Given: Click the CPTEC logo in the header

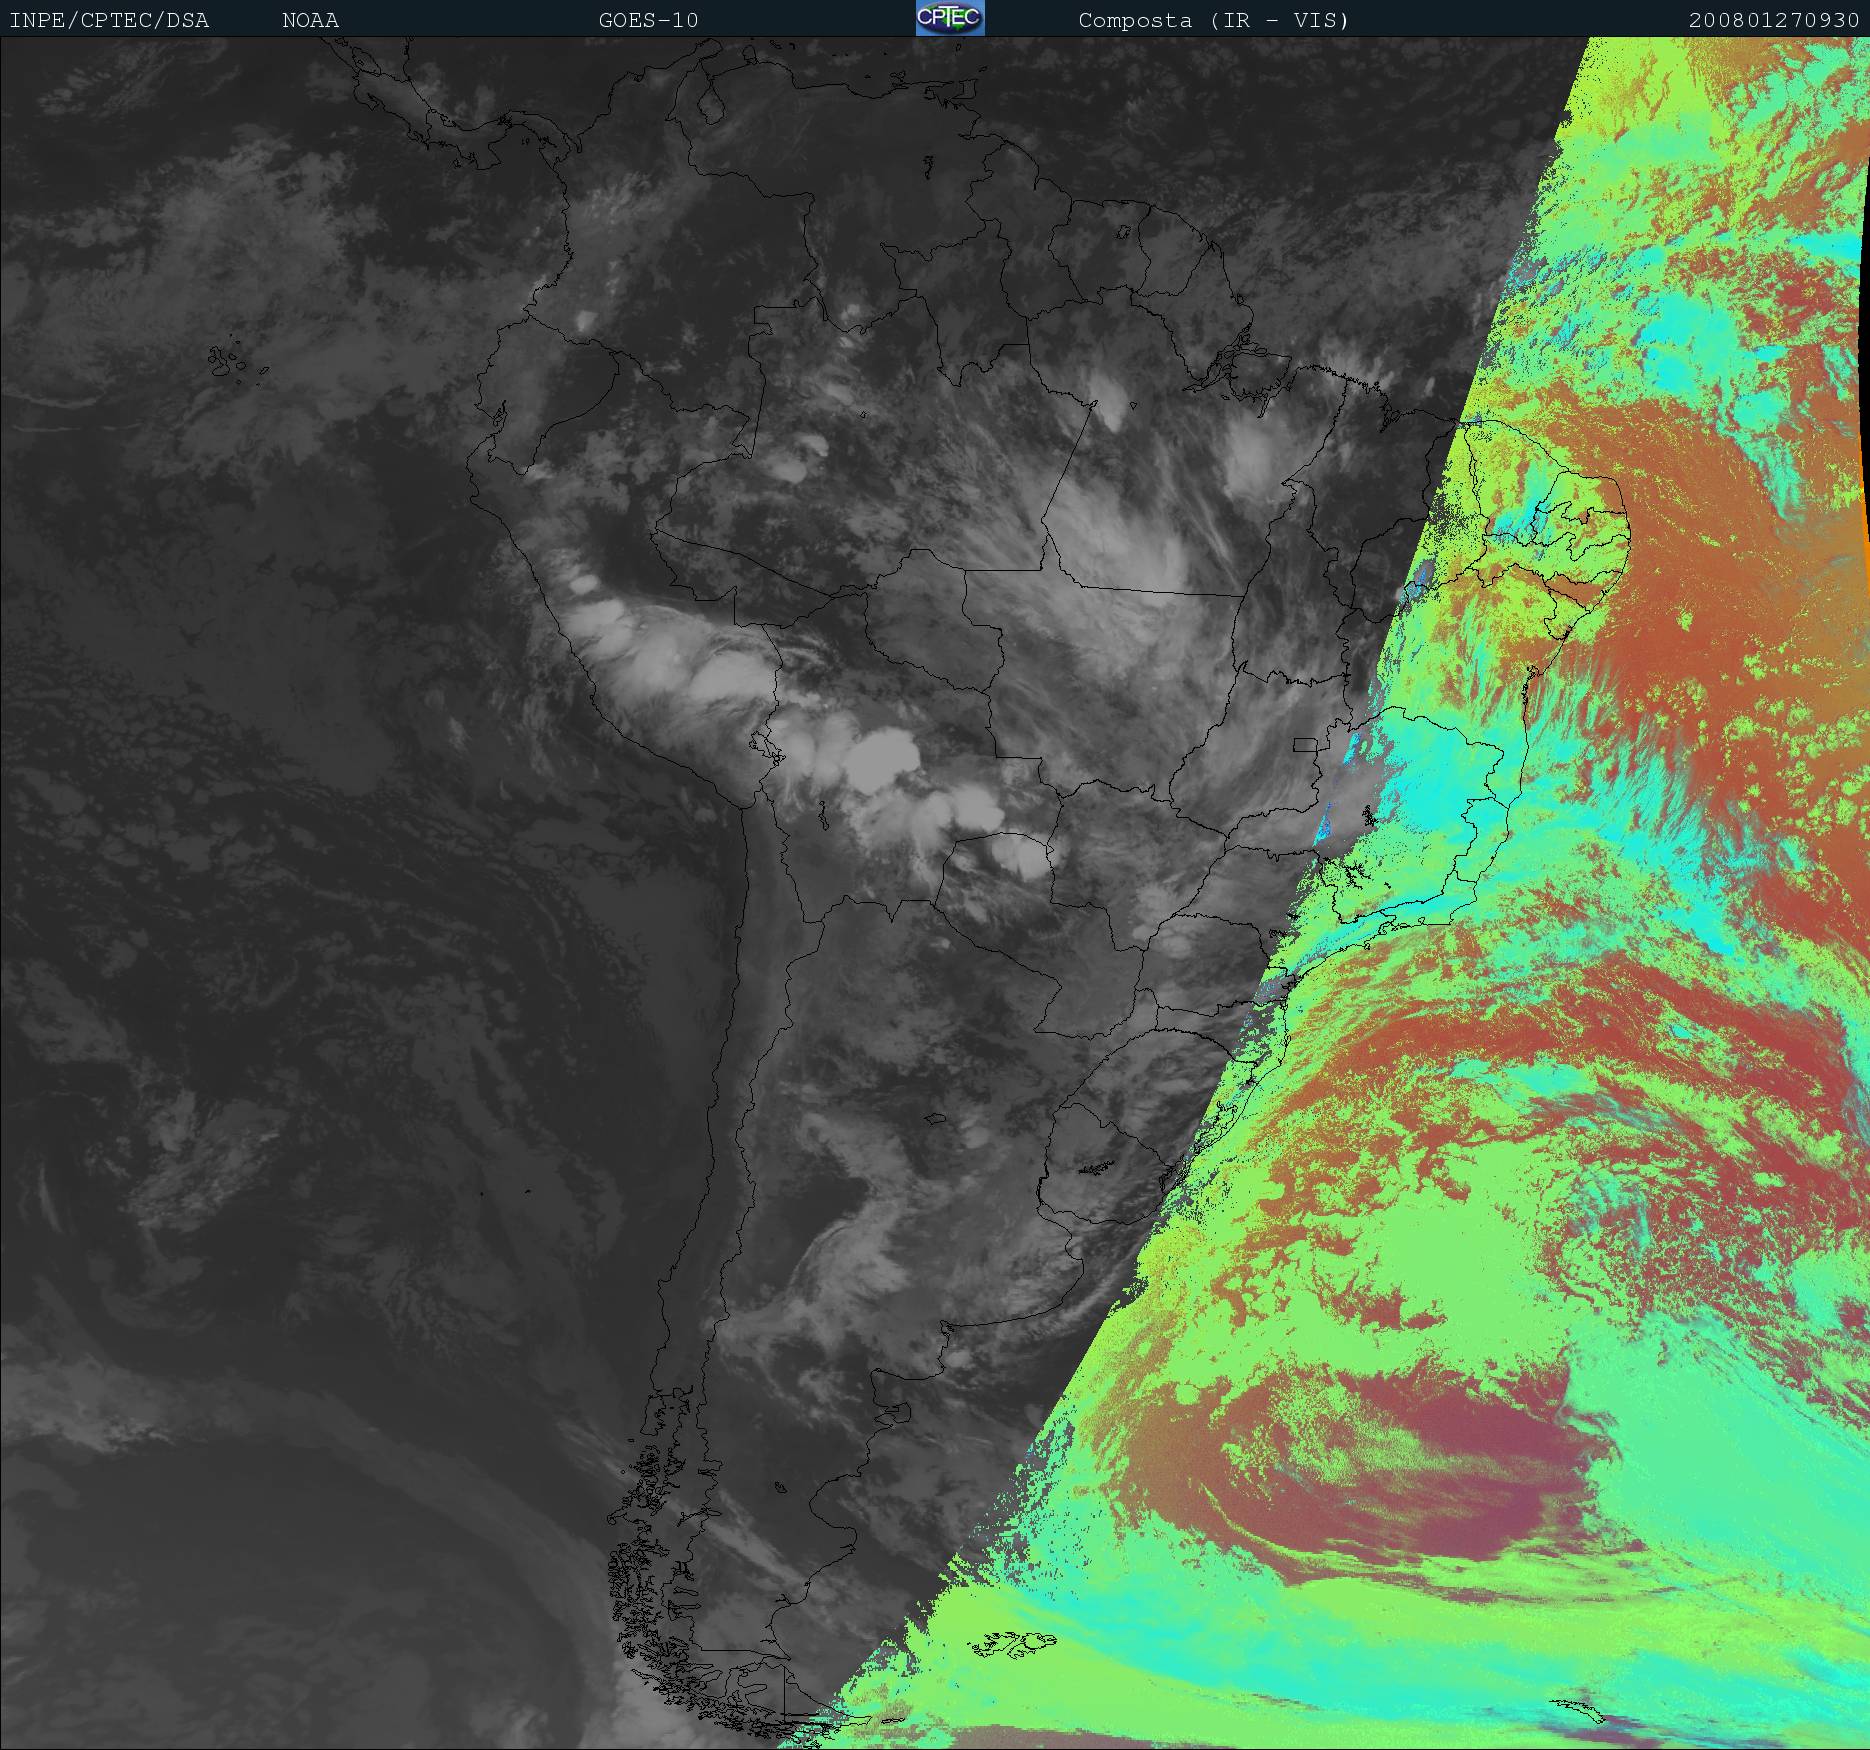Looking at the screenshot, I should (949, 19).
